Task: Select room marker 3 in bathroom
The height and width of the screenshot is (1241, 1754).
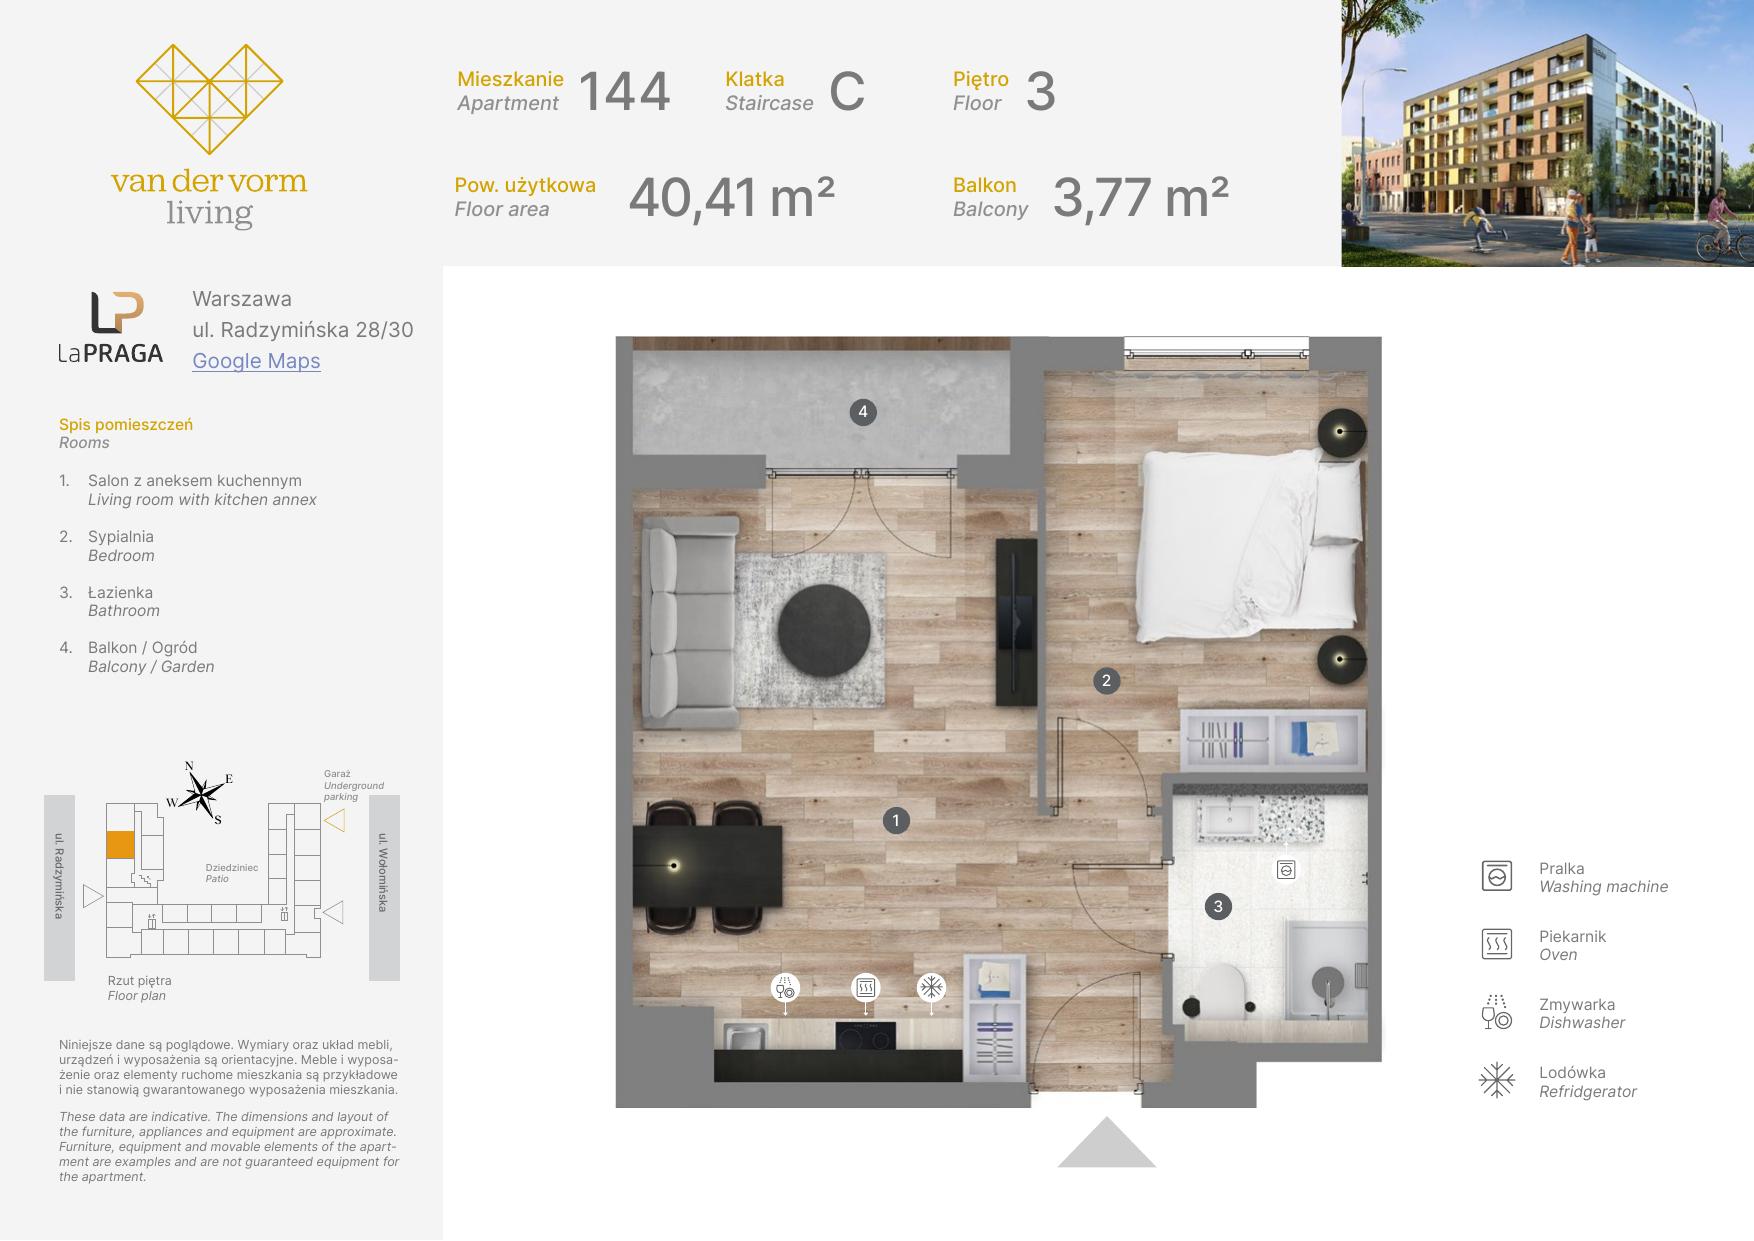Action: pyautogui.click(x=1218, y=907)
